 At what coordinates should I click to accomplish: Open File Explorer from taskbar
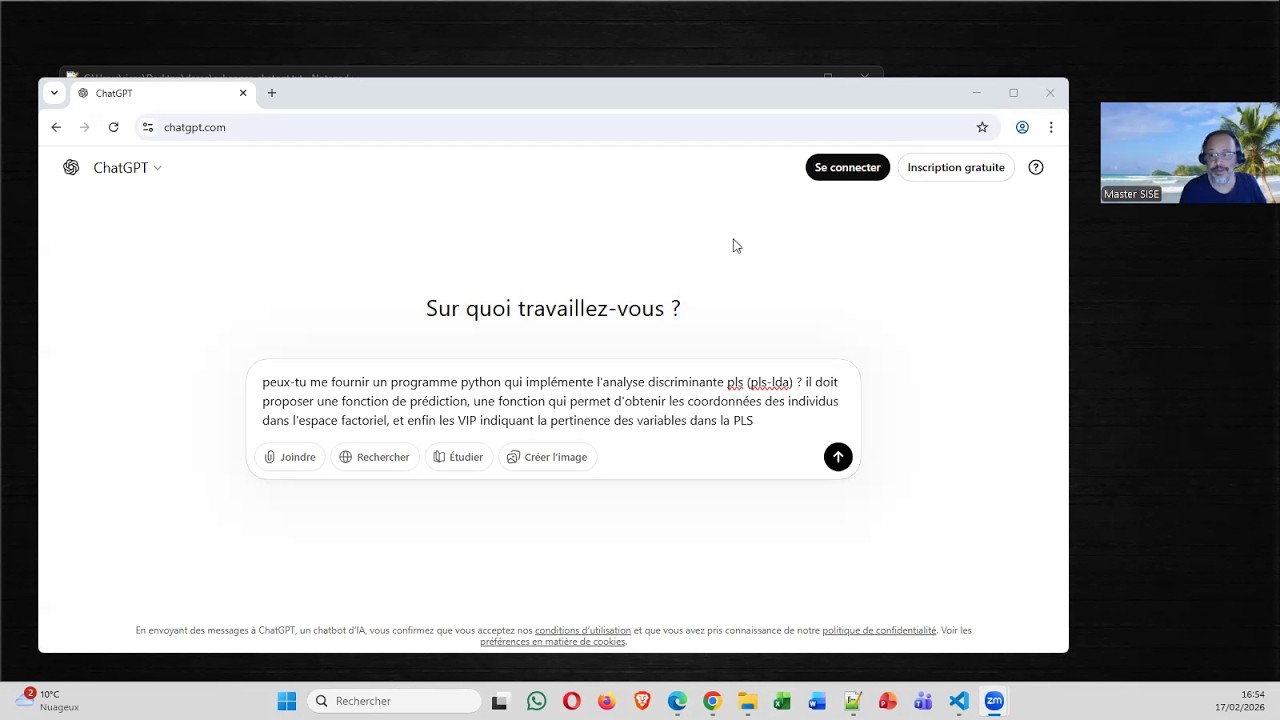(x=747, y=701)
